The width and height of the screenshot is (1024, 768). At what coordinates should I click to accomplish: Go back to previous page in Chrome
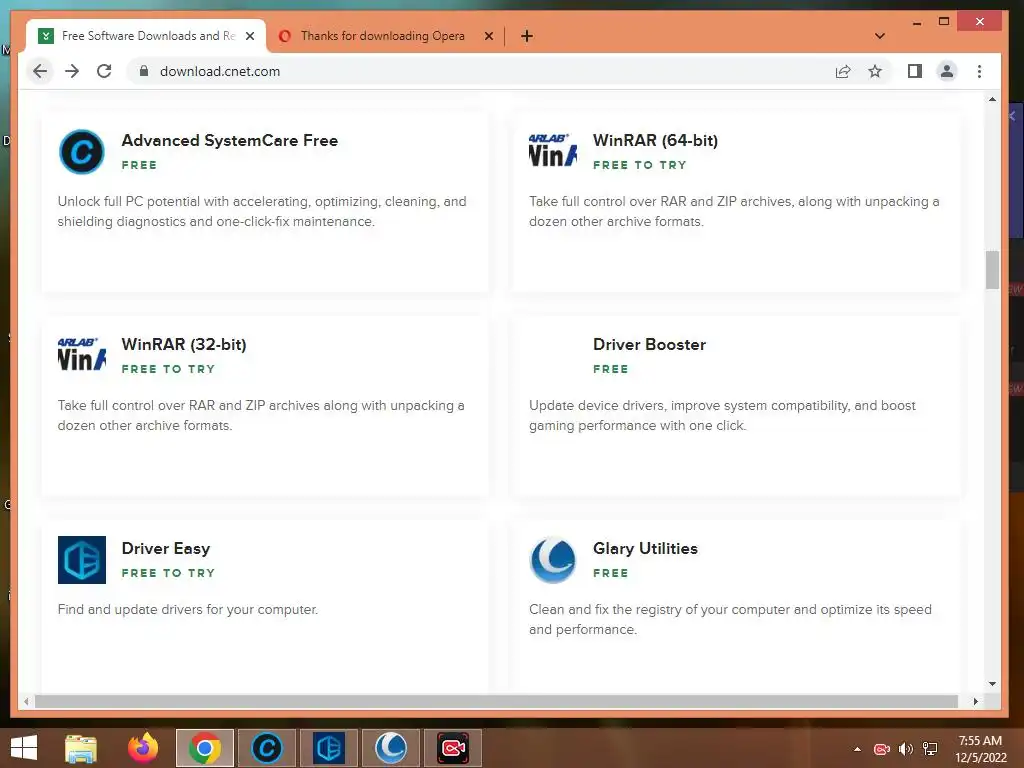(x=40, y=71)
